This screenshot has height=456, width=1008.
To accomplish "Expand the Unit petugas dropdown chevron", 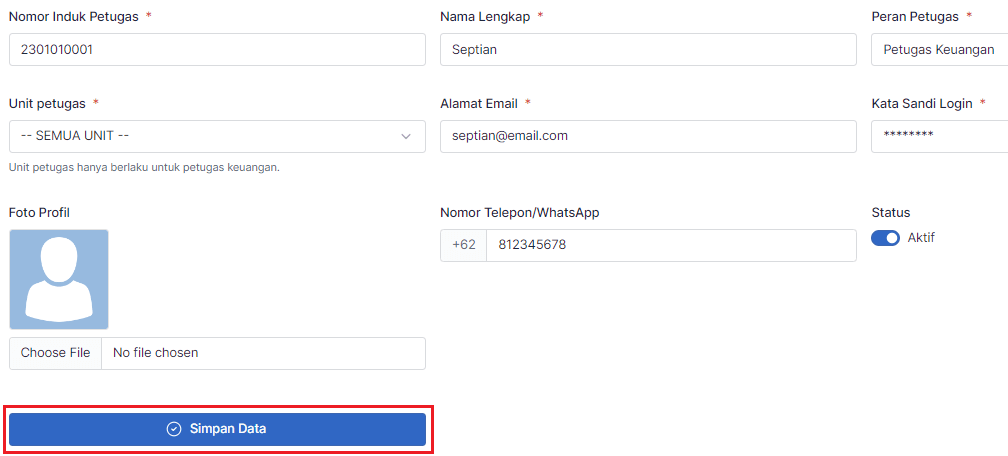I will pos(406,136).
